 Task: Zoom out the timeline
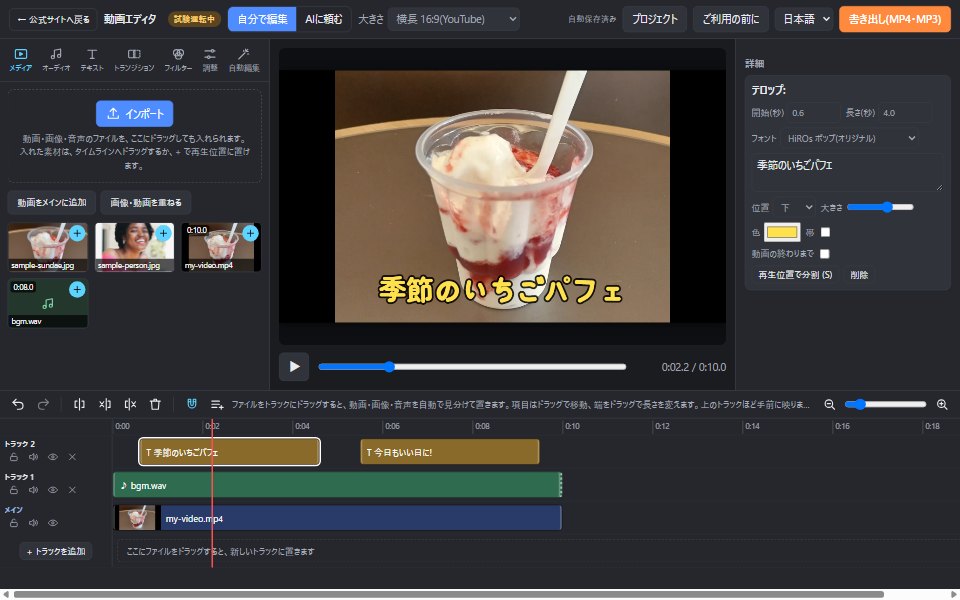tap(830, 404)
